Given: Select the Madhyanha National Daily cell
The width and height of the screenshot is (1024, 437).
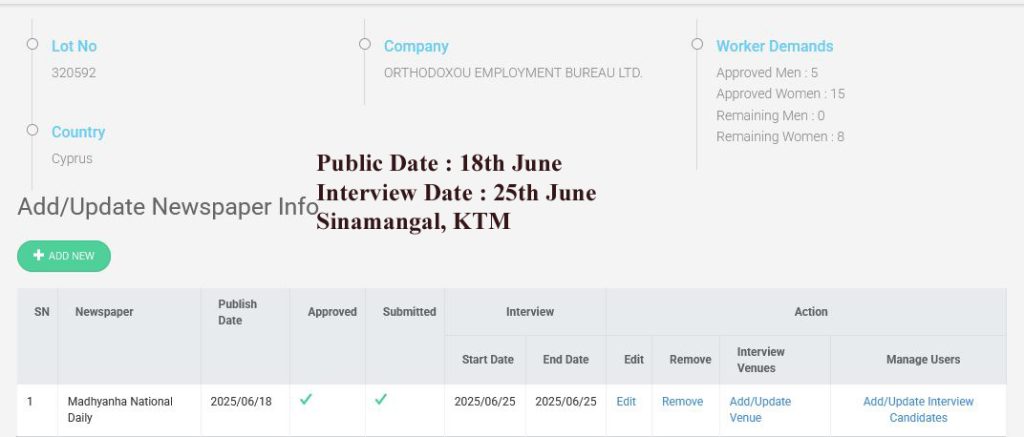Looking at the screenshot, I should click(120, 409).
